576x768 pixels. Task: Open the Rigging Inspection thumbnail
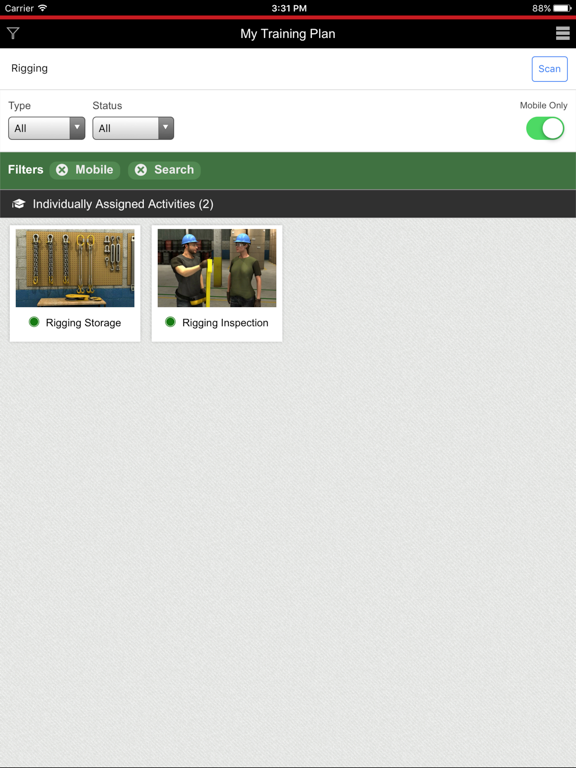pyautogui.click(x=217, y=268)
